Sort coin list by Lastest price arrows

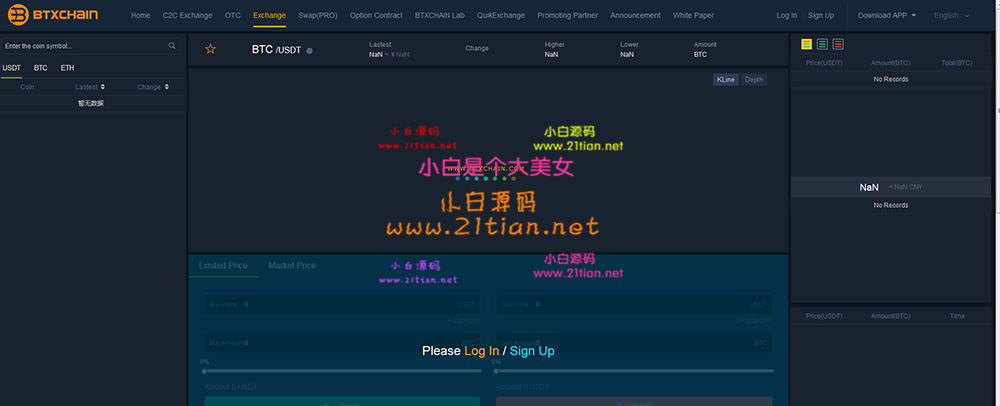[x=103, y=87]
